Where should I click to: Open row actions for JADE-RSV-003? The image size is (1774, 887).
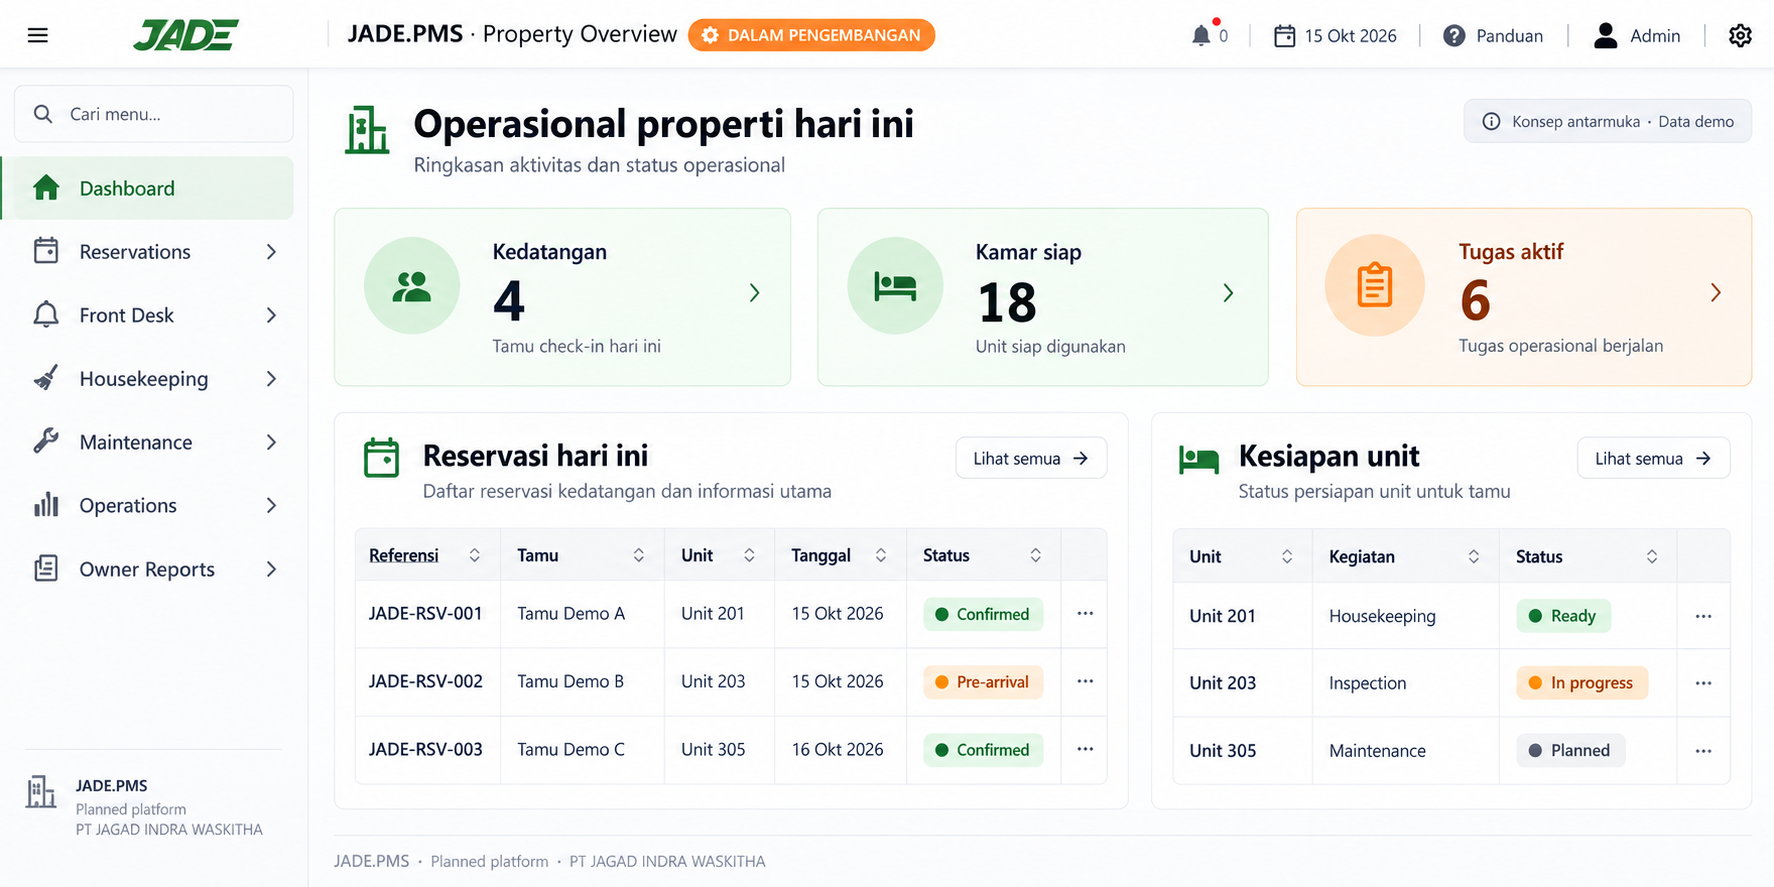click(1085, 749)
